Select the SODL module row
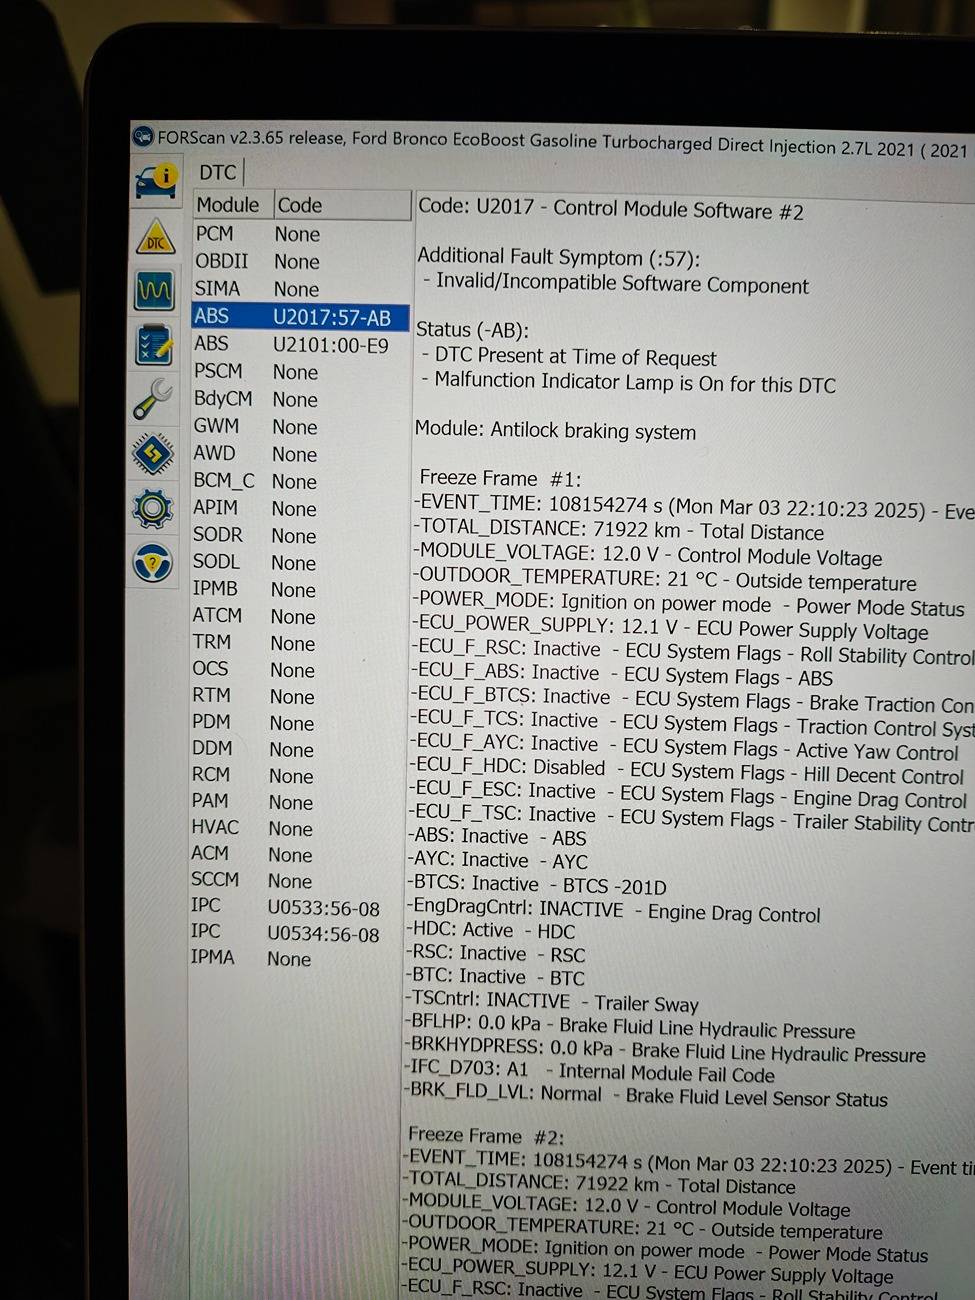 pos(299,562)
